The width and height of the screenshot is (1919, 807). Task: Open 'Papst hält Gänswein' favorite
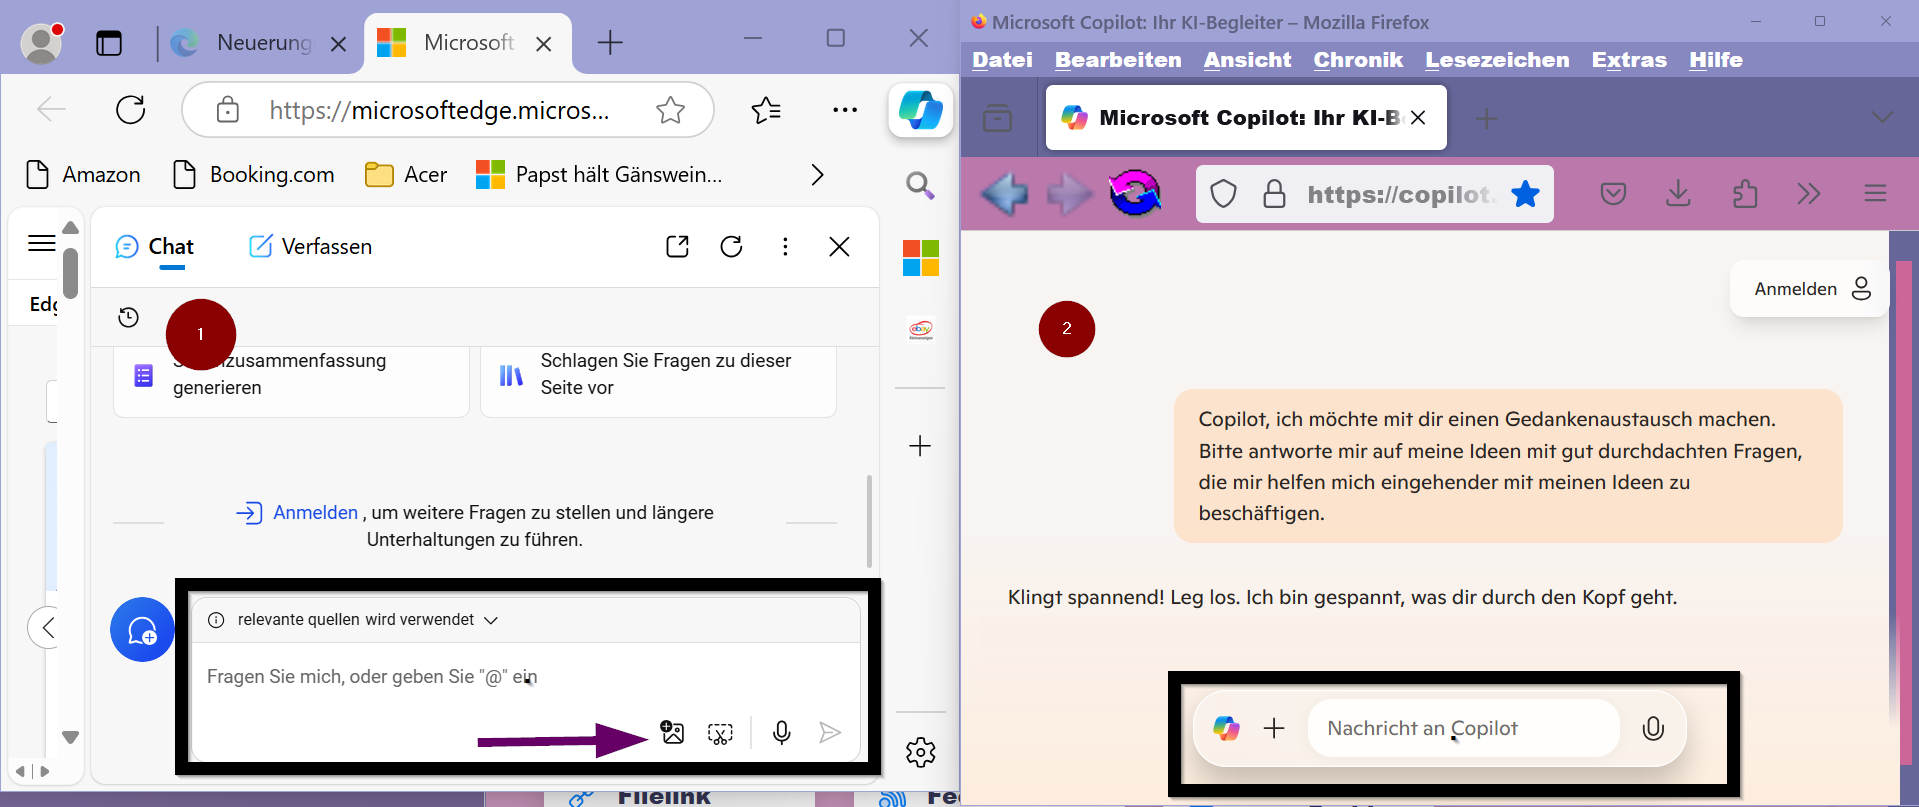click(x=599, y=175)
